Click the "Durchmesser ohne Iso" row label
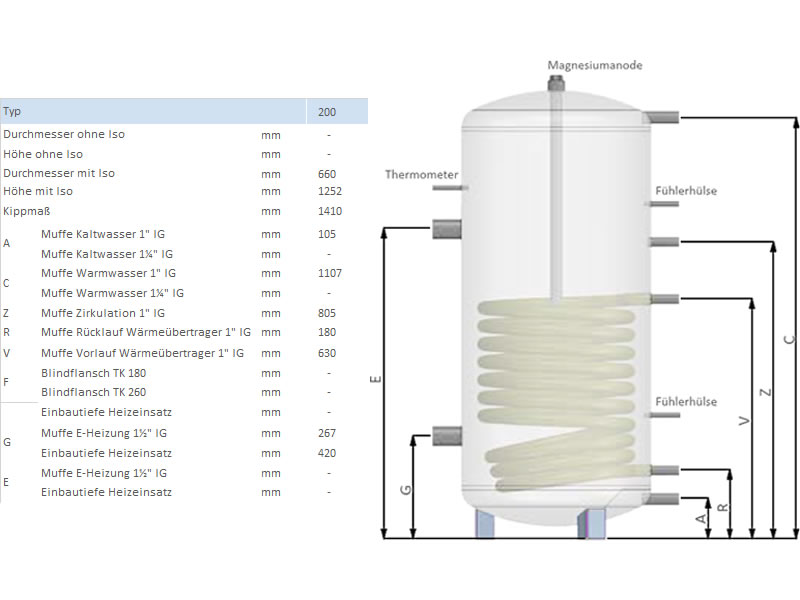This screenshot has width=800, height=600. click(64, 134)
